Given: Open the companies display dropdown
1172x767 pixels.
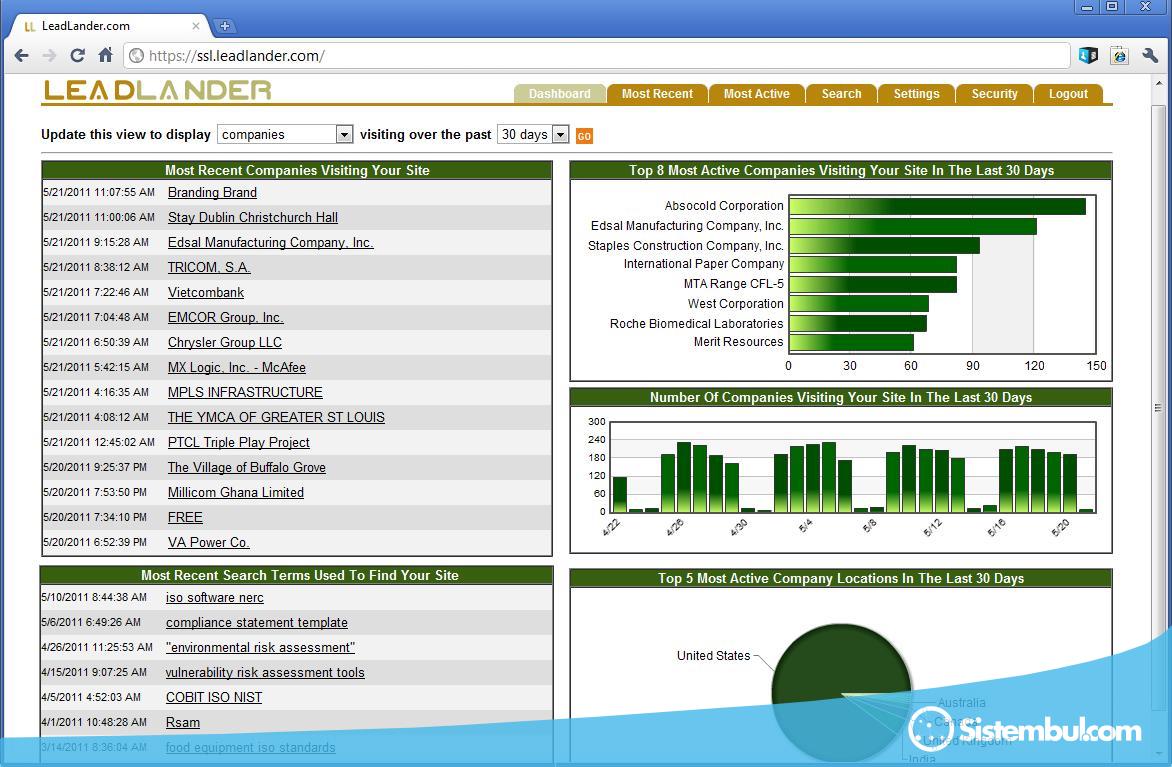Looking at the screenshot, I should (285, 134).
